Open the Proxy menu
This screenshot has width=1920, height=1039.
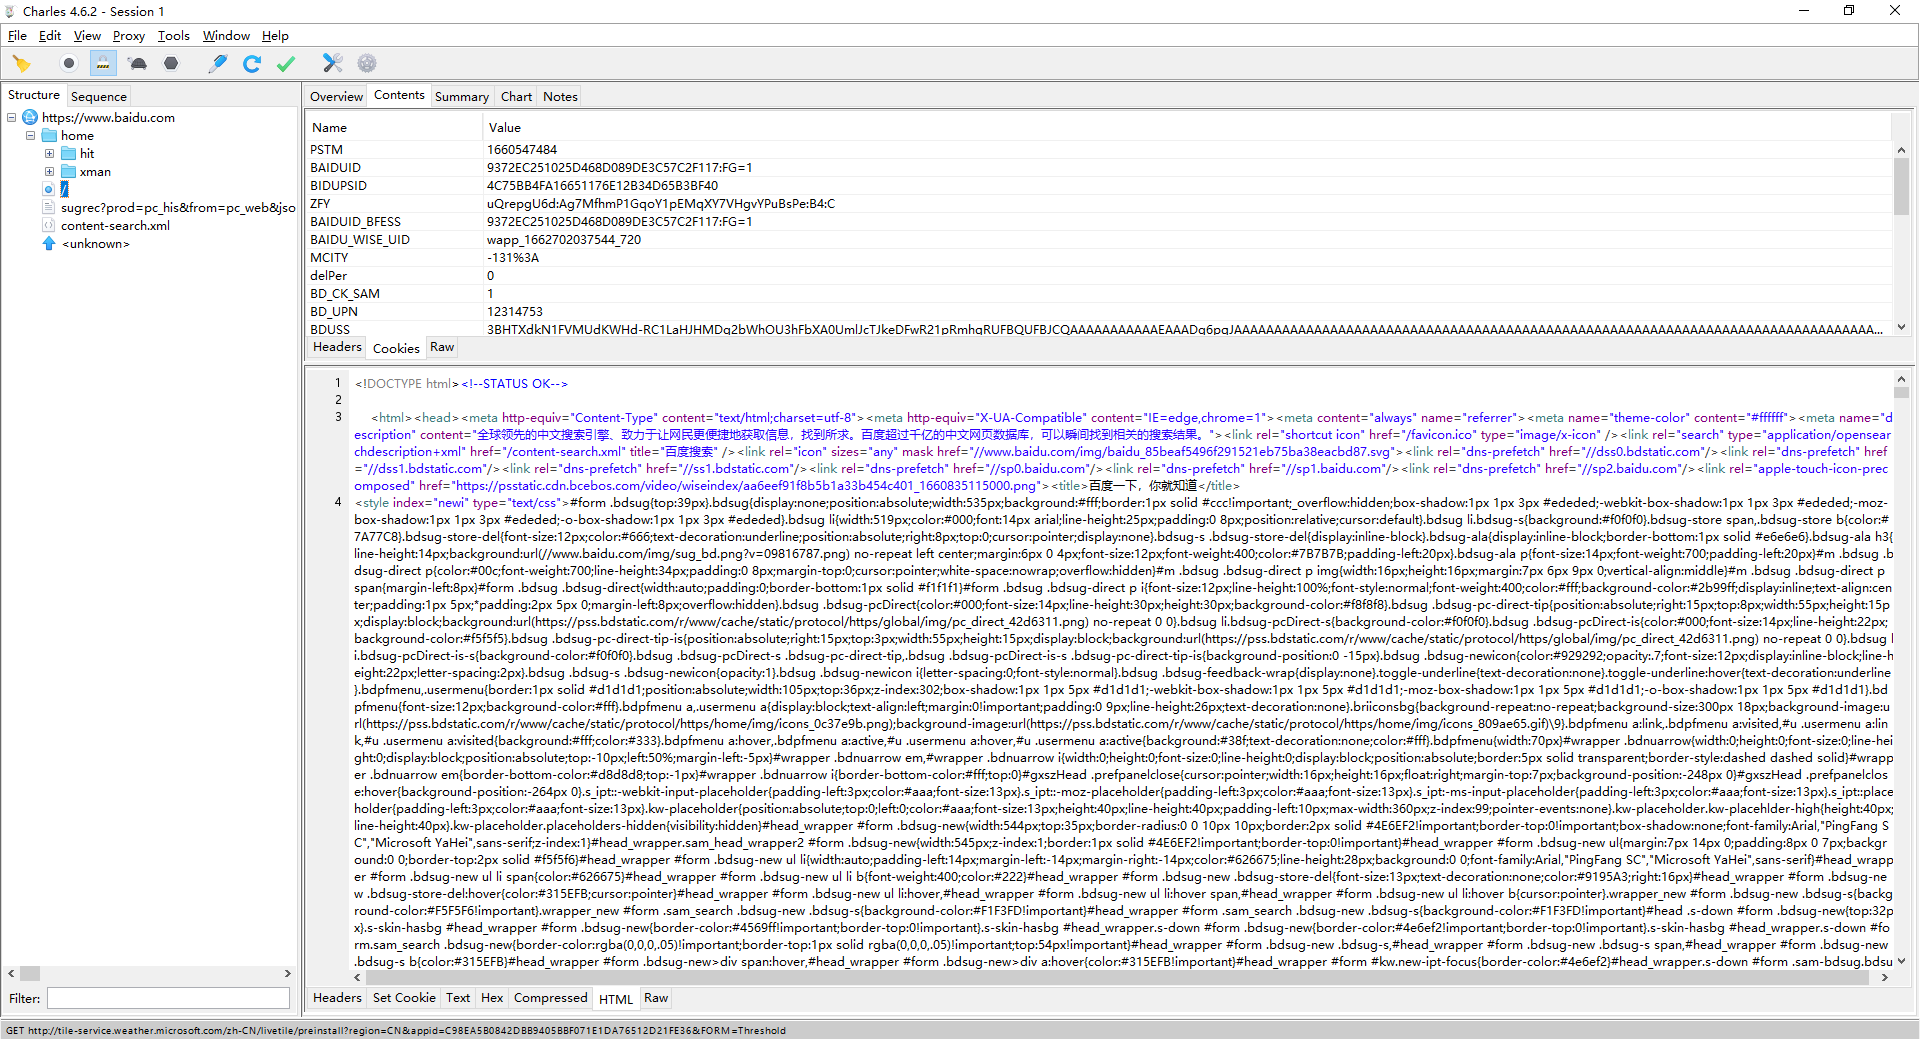(x=129, y=36)
